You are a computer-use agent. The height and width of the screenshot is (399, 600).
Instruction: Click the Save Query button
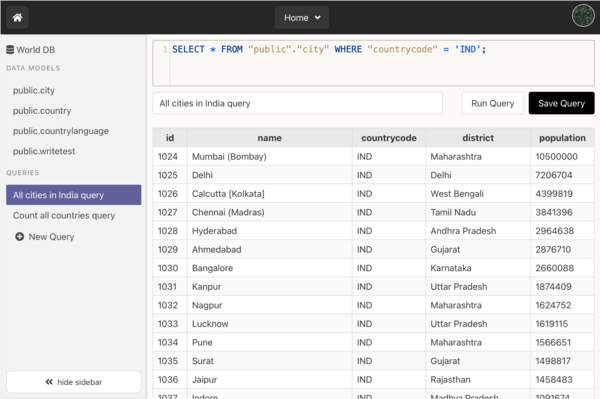(x=561, y=103)
